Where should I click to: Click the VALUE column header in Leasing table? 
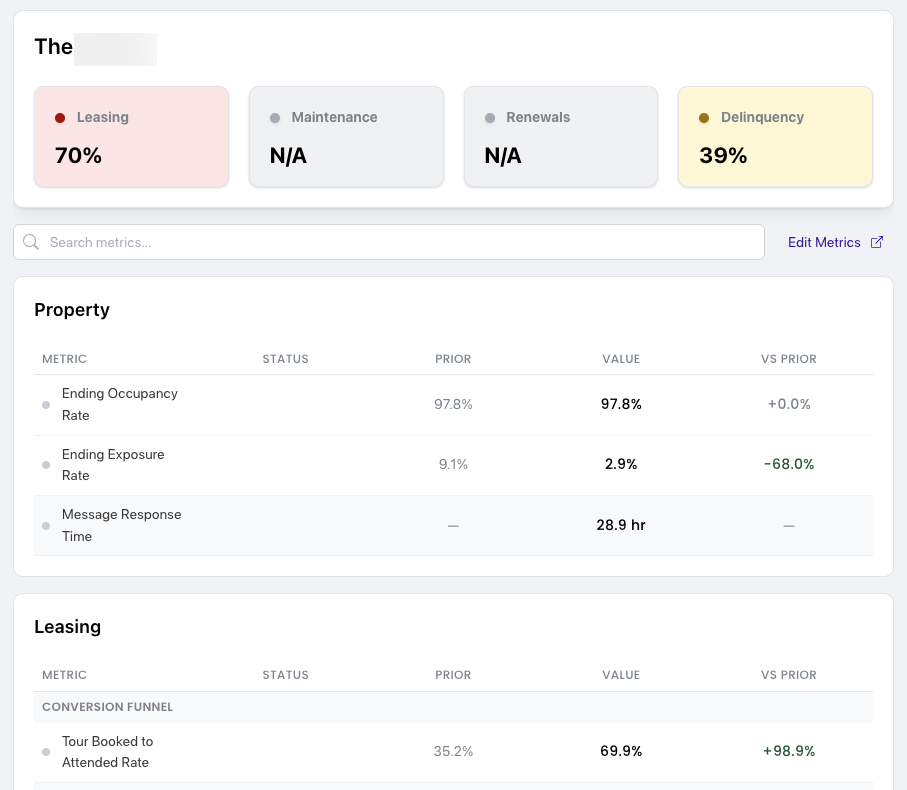click(621, 675)
